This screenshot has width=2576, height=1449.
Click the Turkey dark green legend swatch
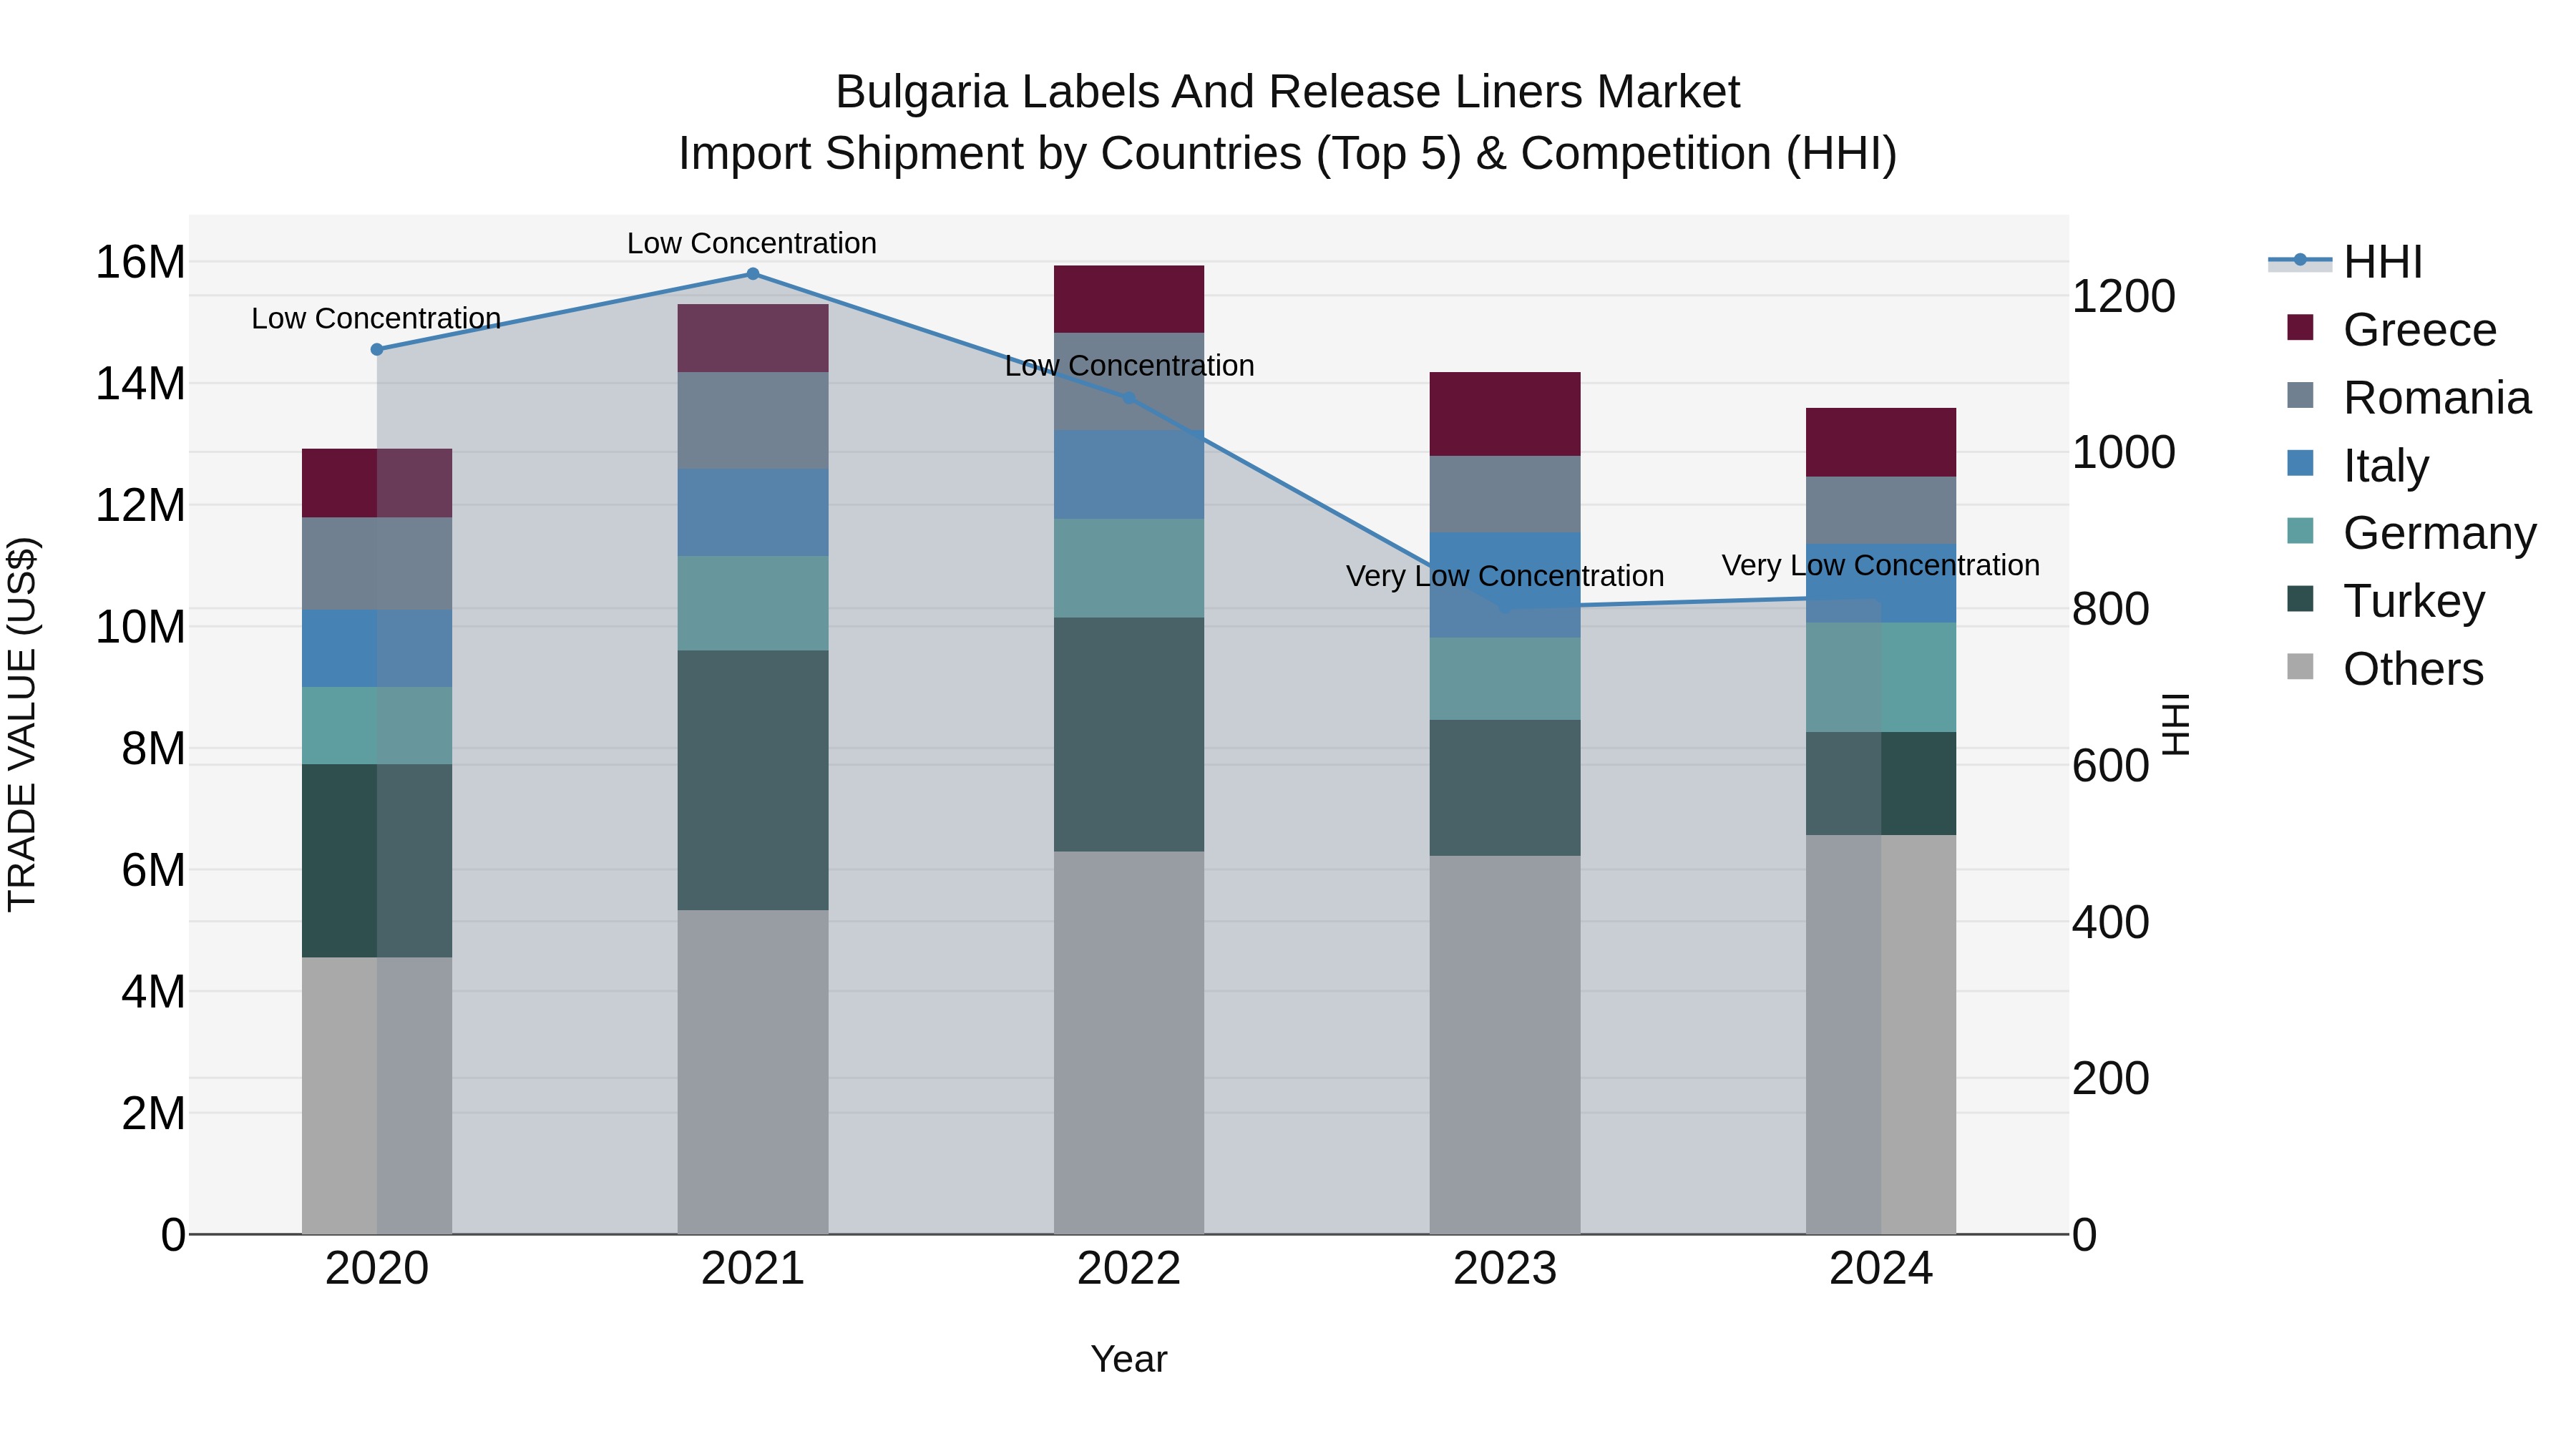[x=2300, y=598]
